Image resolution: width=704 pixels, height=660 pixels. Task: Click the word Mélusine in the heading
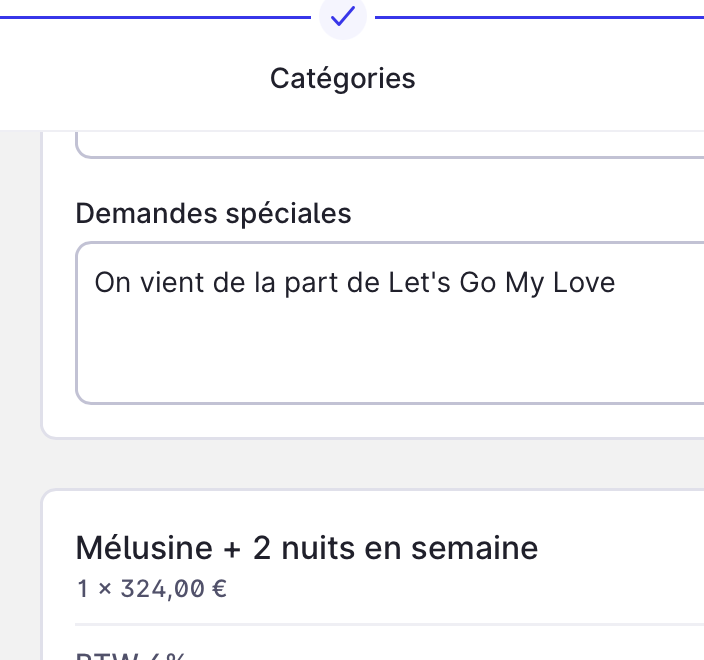[x=144, y=548]
